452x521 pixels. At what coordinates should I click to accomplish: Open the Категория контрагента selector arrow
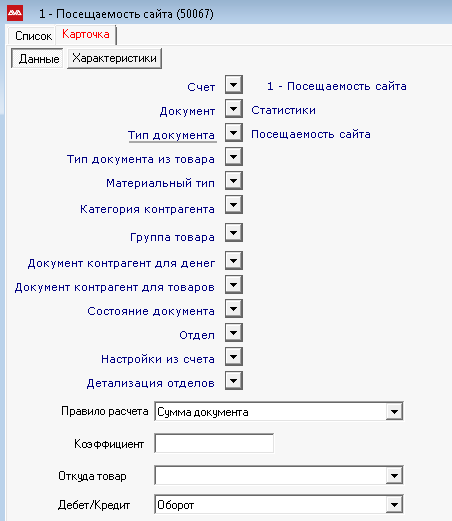click(x=234, y=205)
